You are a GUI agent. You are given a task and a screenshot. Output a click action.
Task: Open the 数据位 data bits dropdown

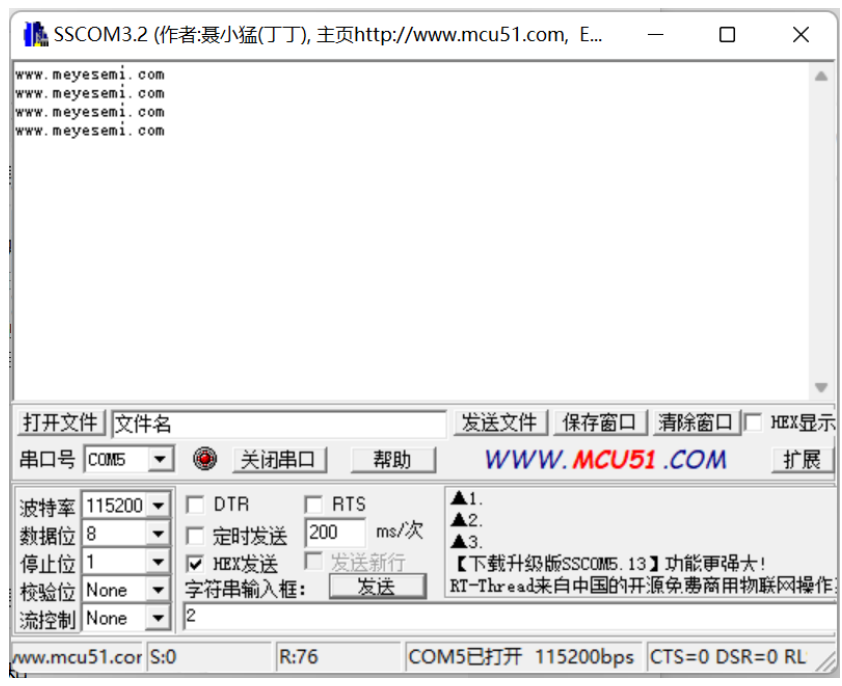(158, 534)
